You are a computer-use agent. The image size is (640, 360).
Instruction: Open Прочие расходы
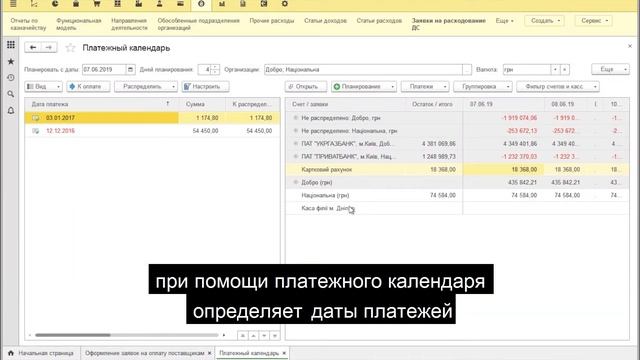coord(272,20)
